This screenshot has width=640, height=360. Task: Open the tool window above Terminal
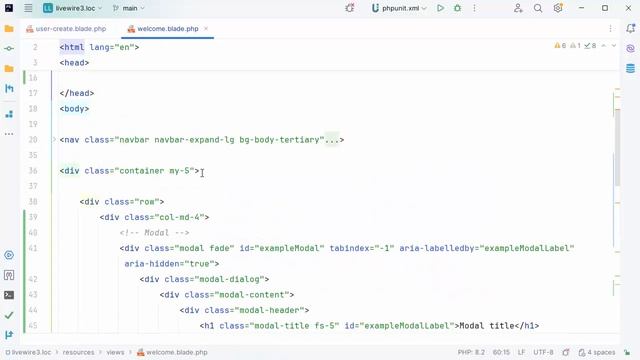(x=9, y=275)
